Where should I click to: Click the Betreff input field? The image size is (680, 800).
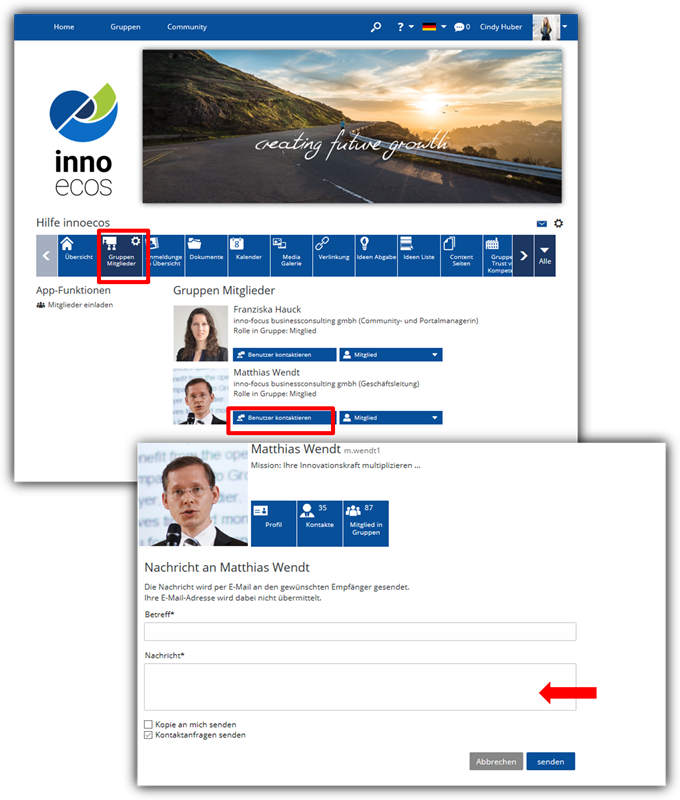pyautogui.click(x=360, y=632)
